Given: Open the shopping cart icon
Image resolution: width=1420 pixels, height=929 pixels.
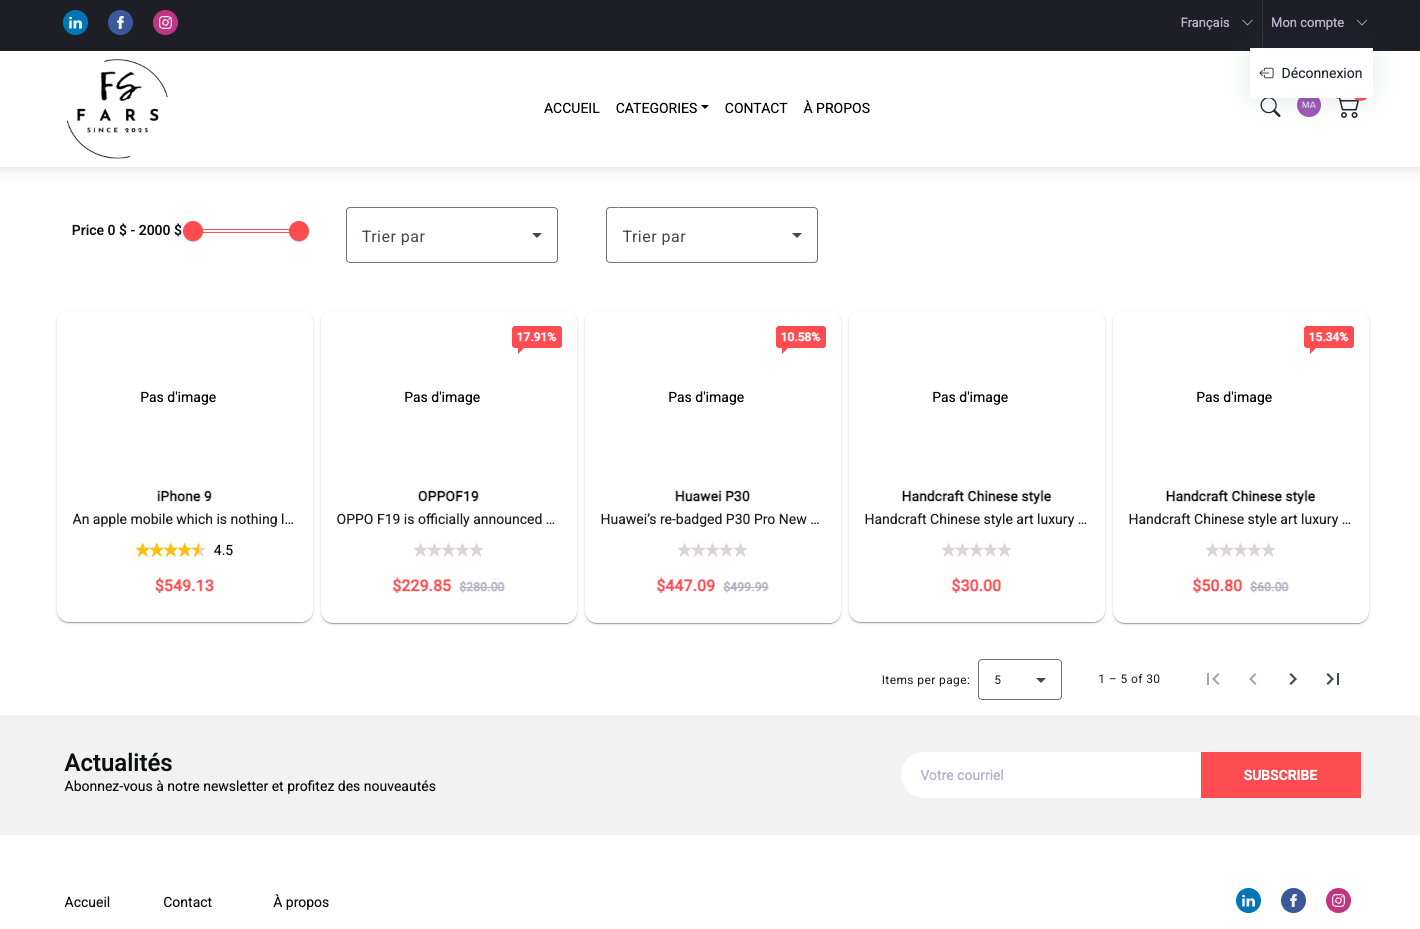Looking at the screenshot, I should coord(1348,108).
